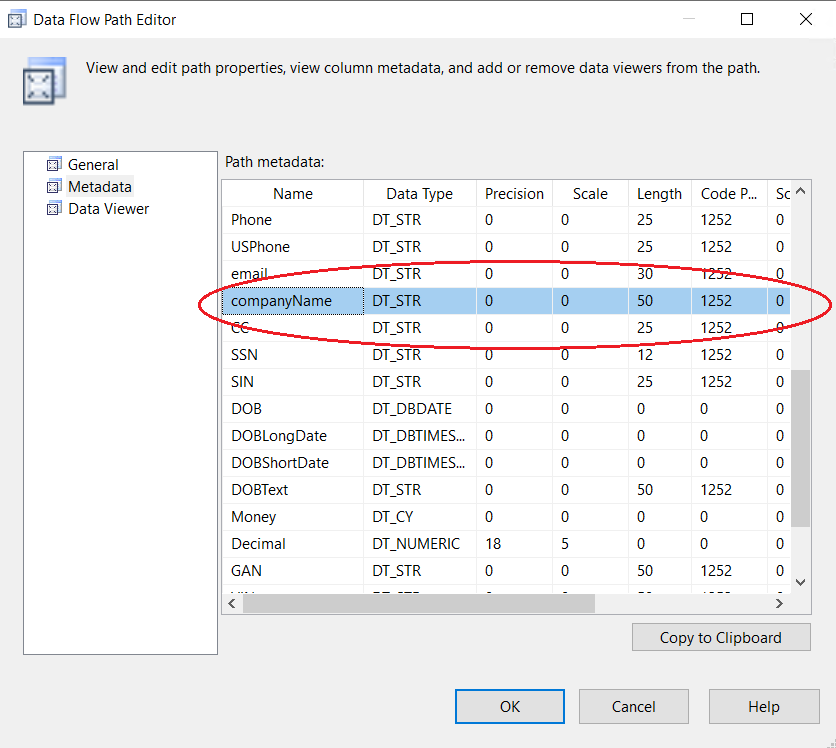Open Help for this dialog
836x748 pixels.
coord(763,706)
